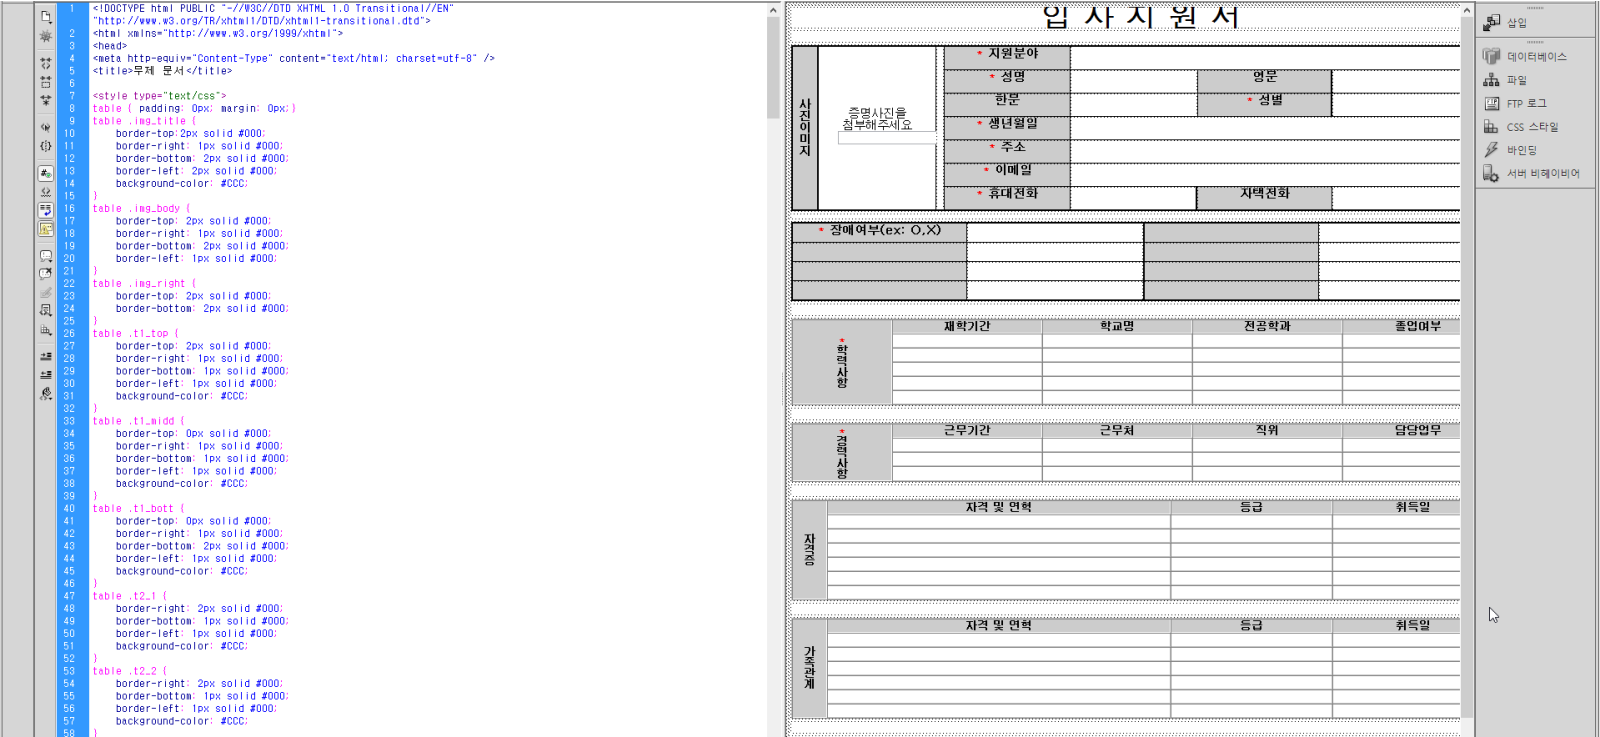Open the FTP 로그 panel
This screenshot has width=1600, height=737.
point(1515,103)
